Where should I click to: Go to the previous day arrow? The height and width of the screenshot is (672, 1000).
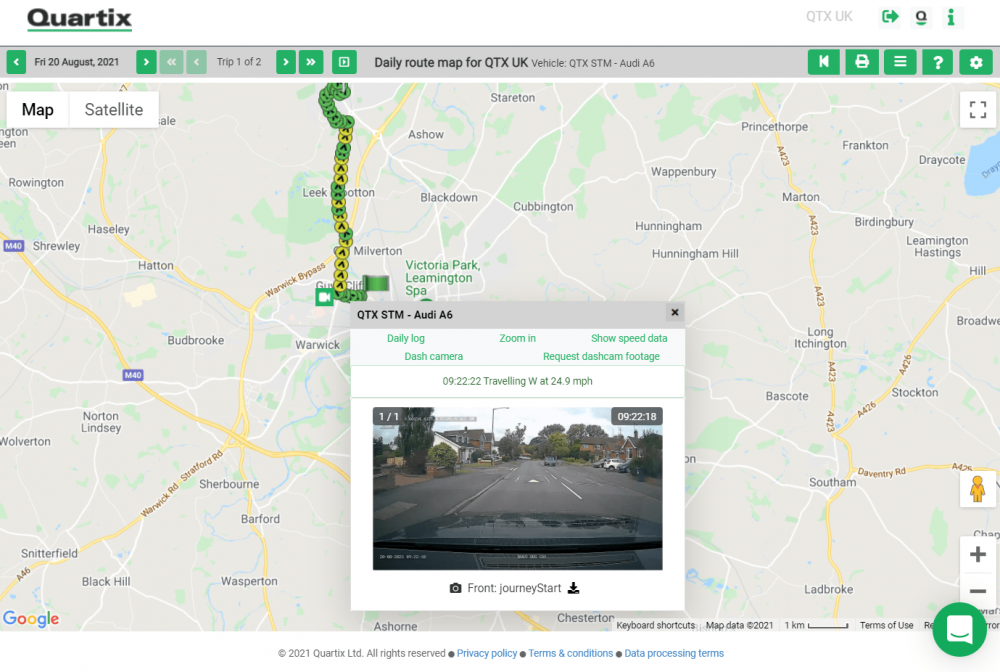tap(16, 62)
